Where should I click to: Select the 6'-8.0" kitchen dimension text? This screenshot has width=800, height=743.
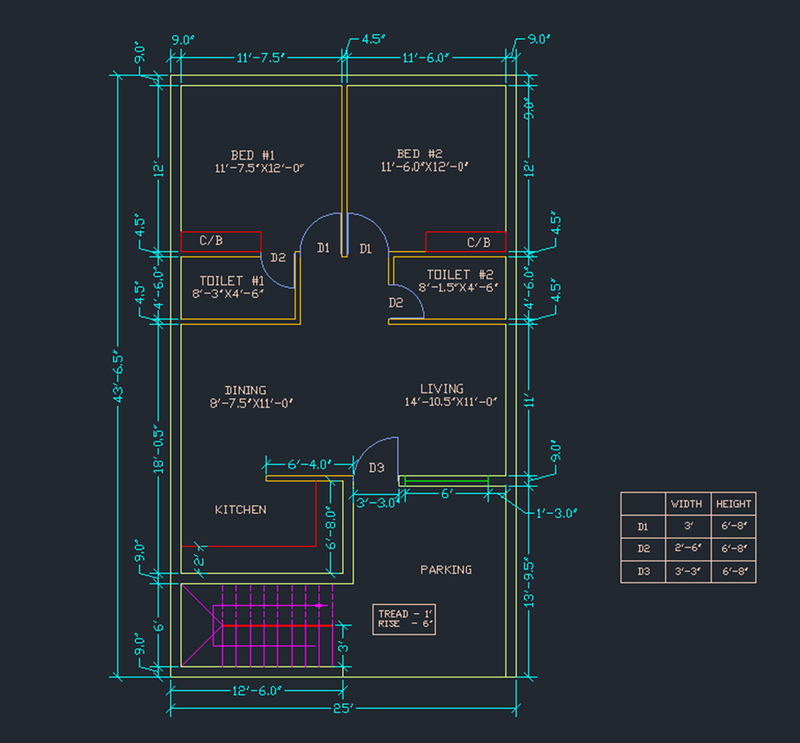[x=331, y=528]
